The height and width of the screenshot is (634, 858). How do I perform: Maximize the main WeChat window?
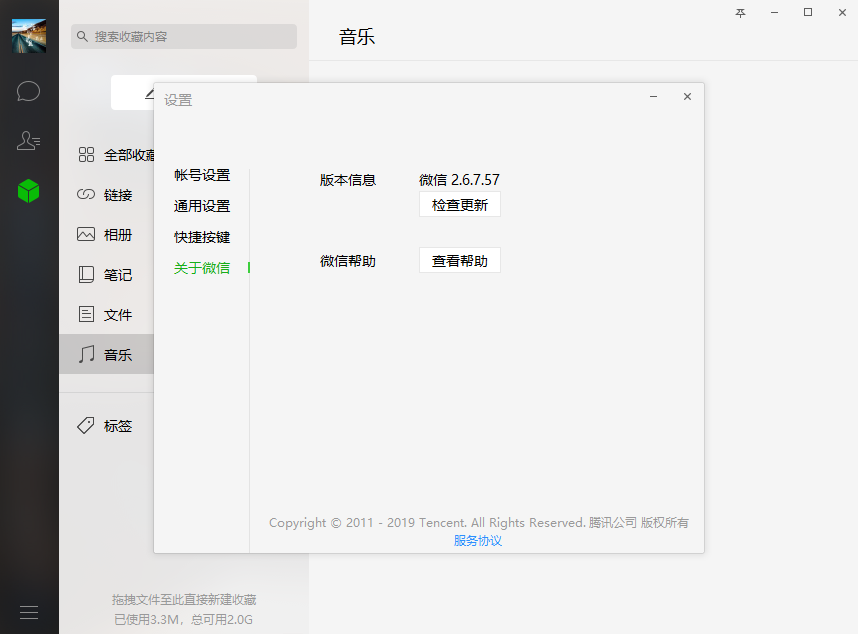[x=808, y=13]
